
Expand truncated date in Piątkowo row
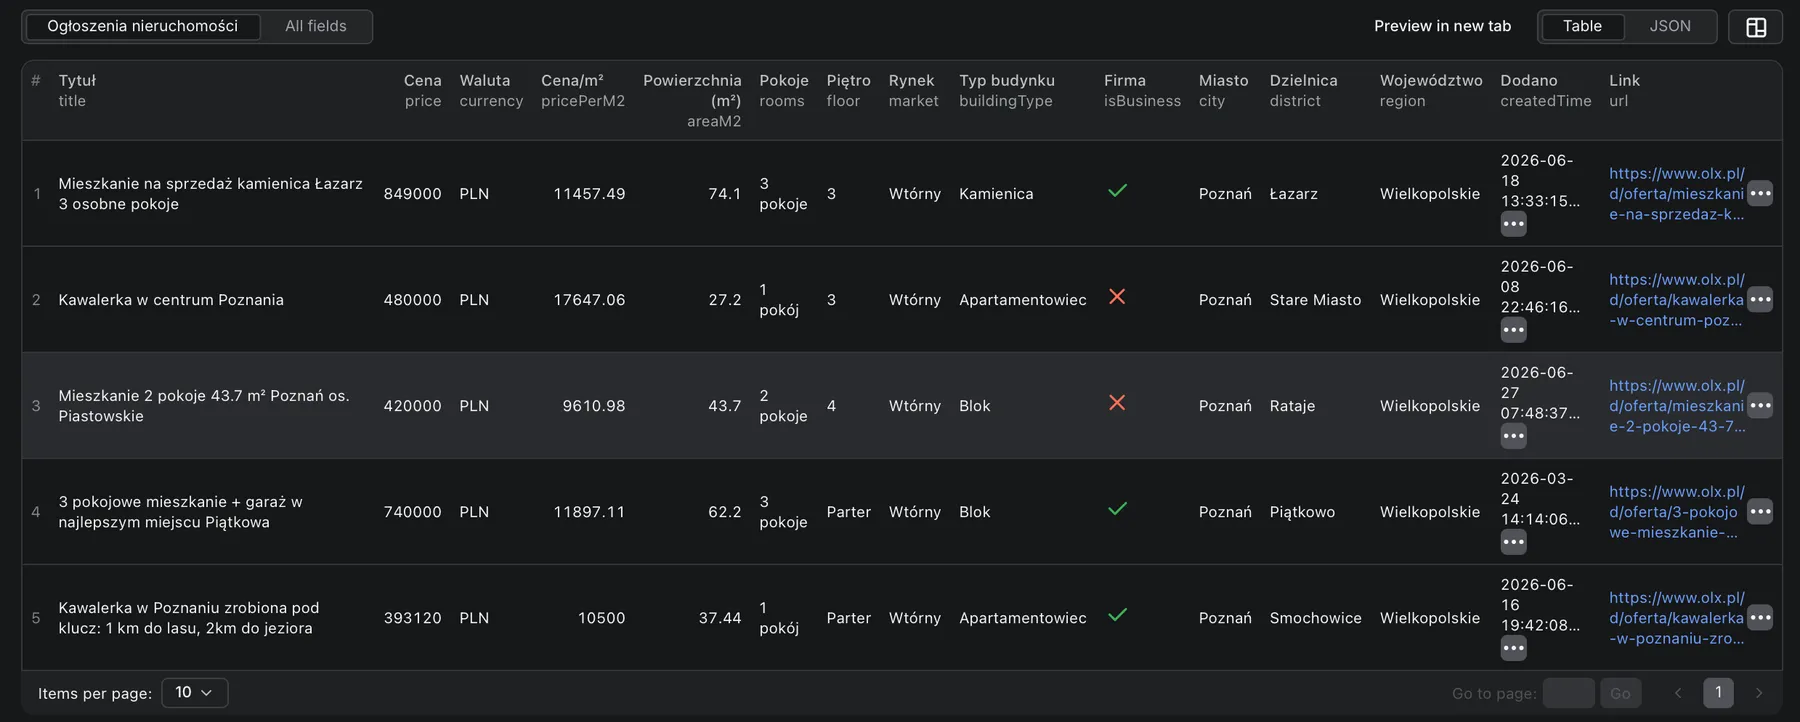tap(1514, 542)
